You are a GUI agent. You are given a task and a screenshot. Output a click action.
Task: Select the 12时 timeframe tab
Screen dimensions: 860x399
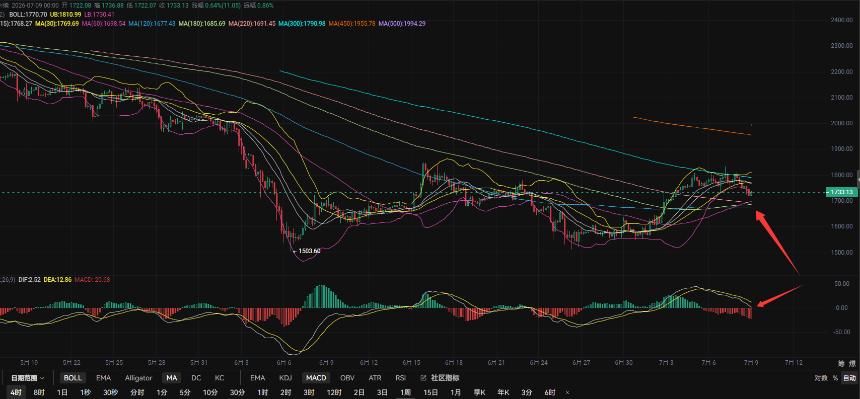[334, 393]
